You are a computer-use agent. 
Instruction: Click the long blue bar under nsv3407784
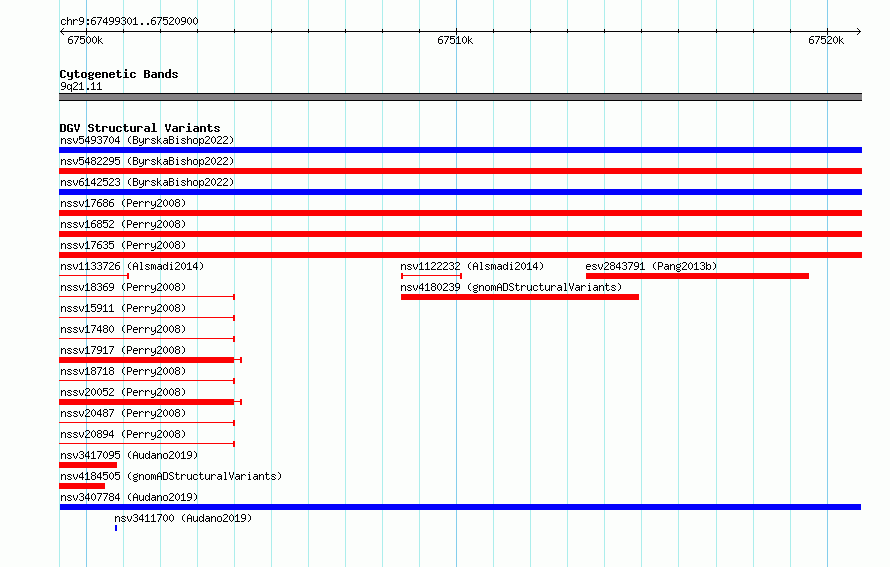tap(460, 507)
